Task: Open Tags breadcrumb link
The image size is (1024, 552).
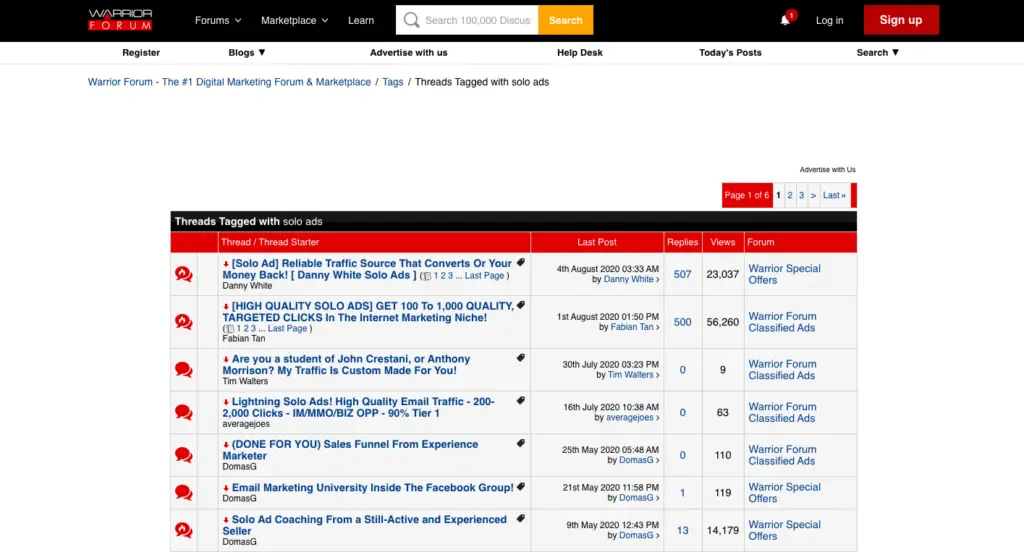Action: point(392,82)
